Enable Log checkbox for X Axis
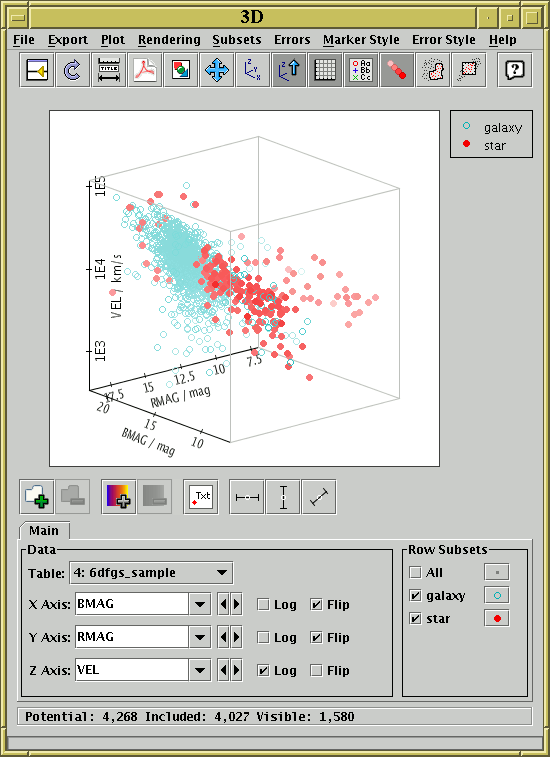The height and width of the screenshot is (757, 550). (x=263, y=604)
